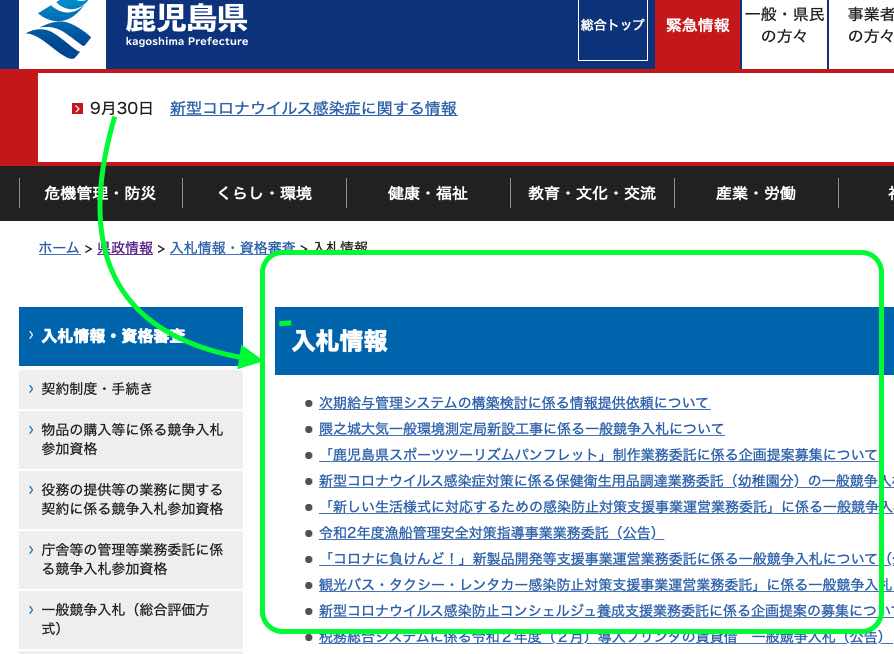
Task: Click the red arrow icon beside 9月30日
Action: [77, 109]
